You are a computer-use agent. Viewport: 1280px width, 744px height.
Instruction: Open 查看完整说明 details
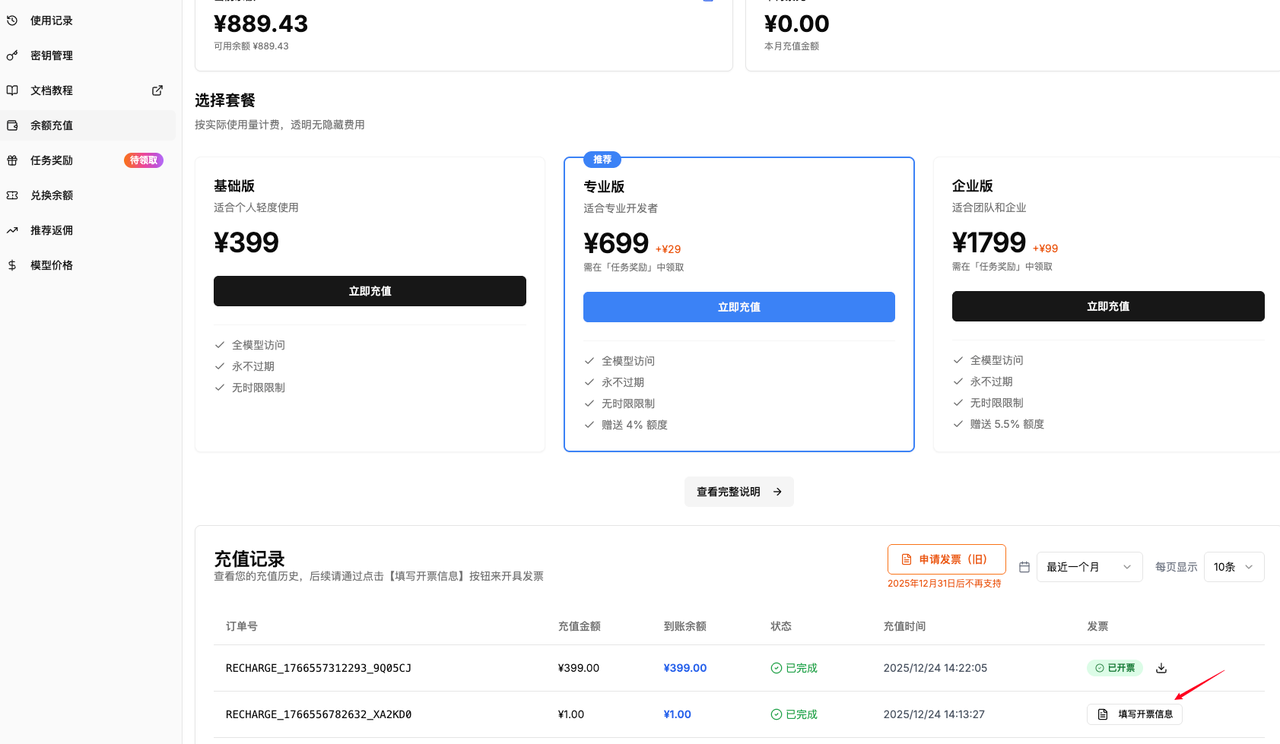point(739,492)
